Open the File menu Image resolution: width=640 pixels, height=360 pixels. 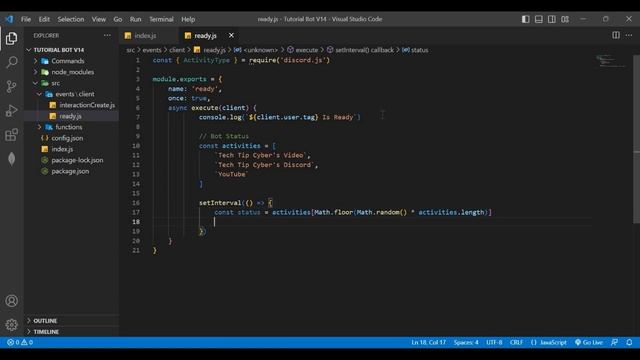point(26,19)
